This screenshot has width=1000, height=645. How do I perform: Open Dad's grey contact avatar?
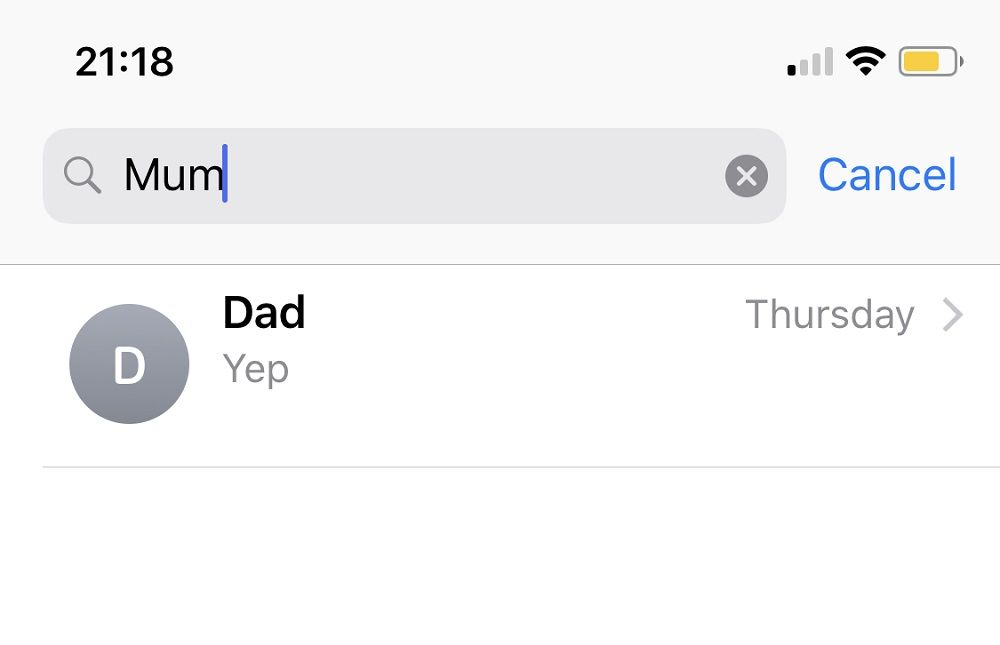point(129,364)
